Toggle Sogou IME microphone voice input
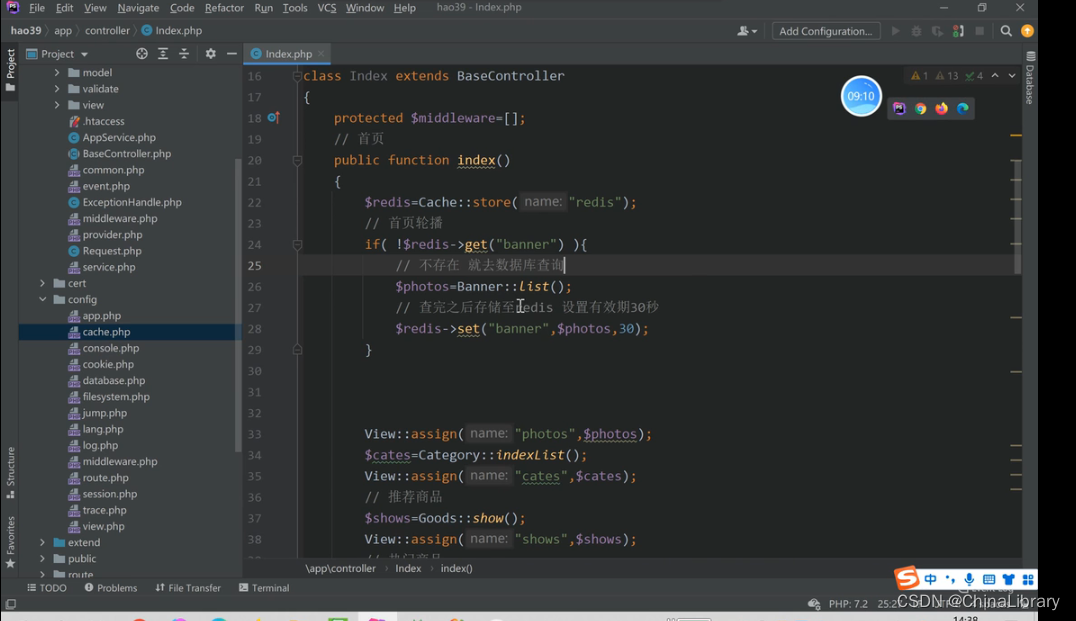Viewport: 1076px width, 621px height. click(x=969, y=579)
